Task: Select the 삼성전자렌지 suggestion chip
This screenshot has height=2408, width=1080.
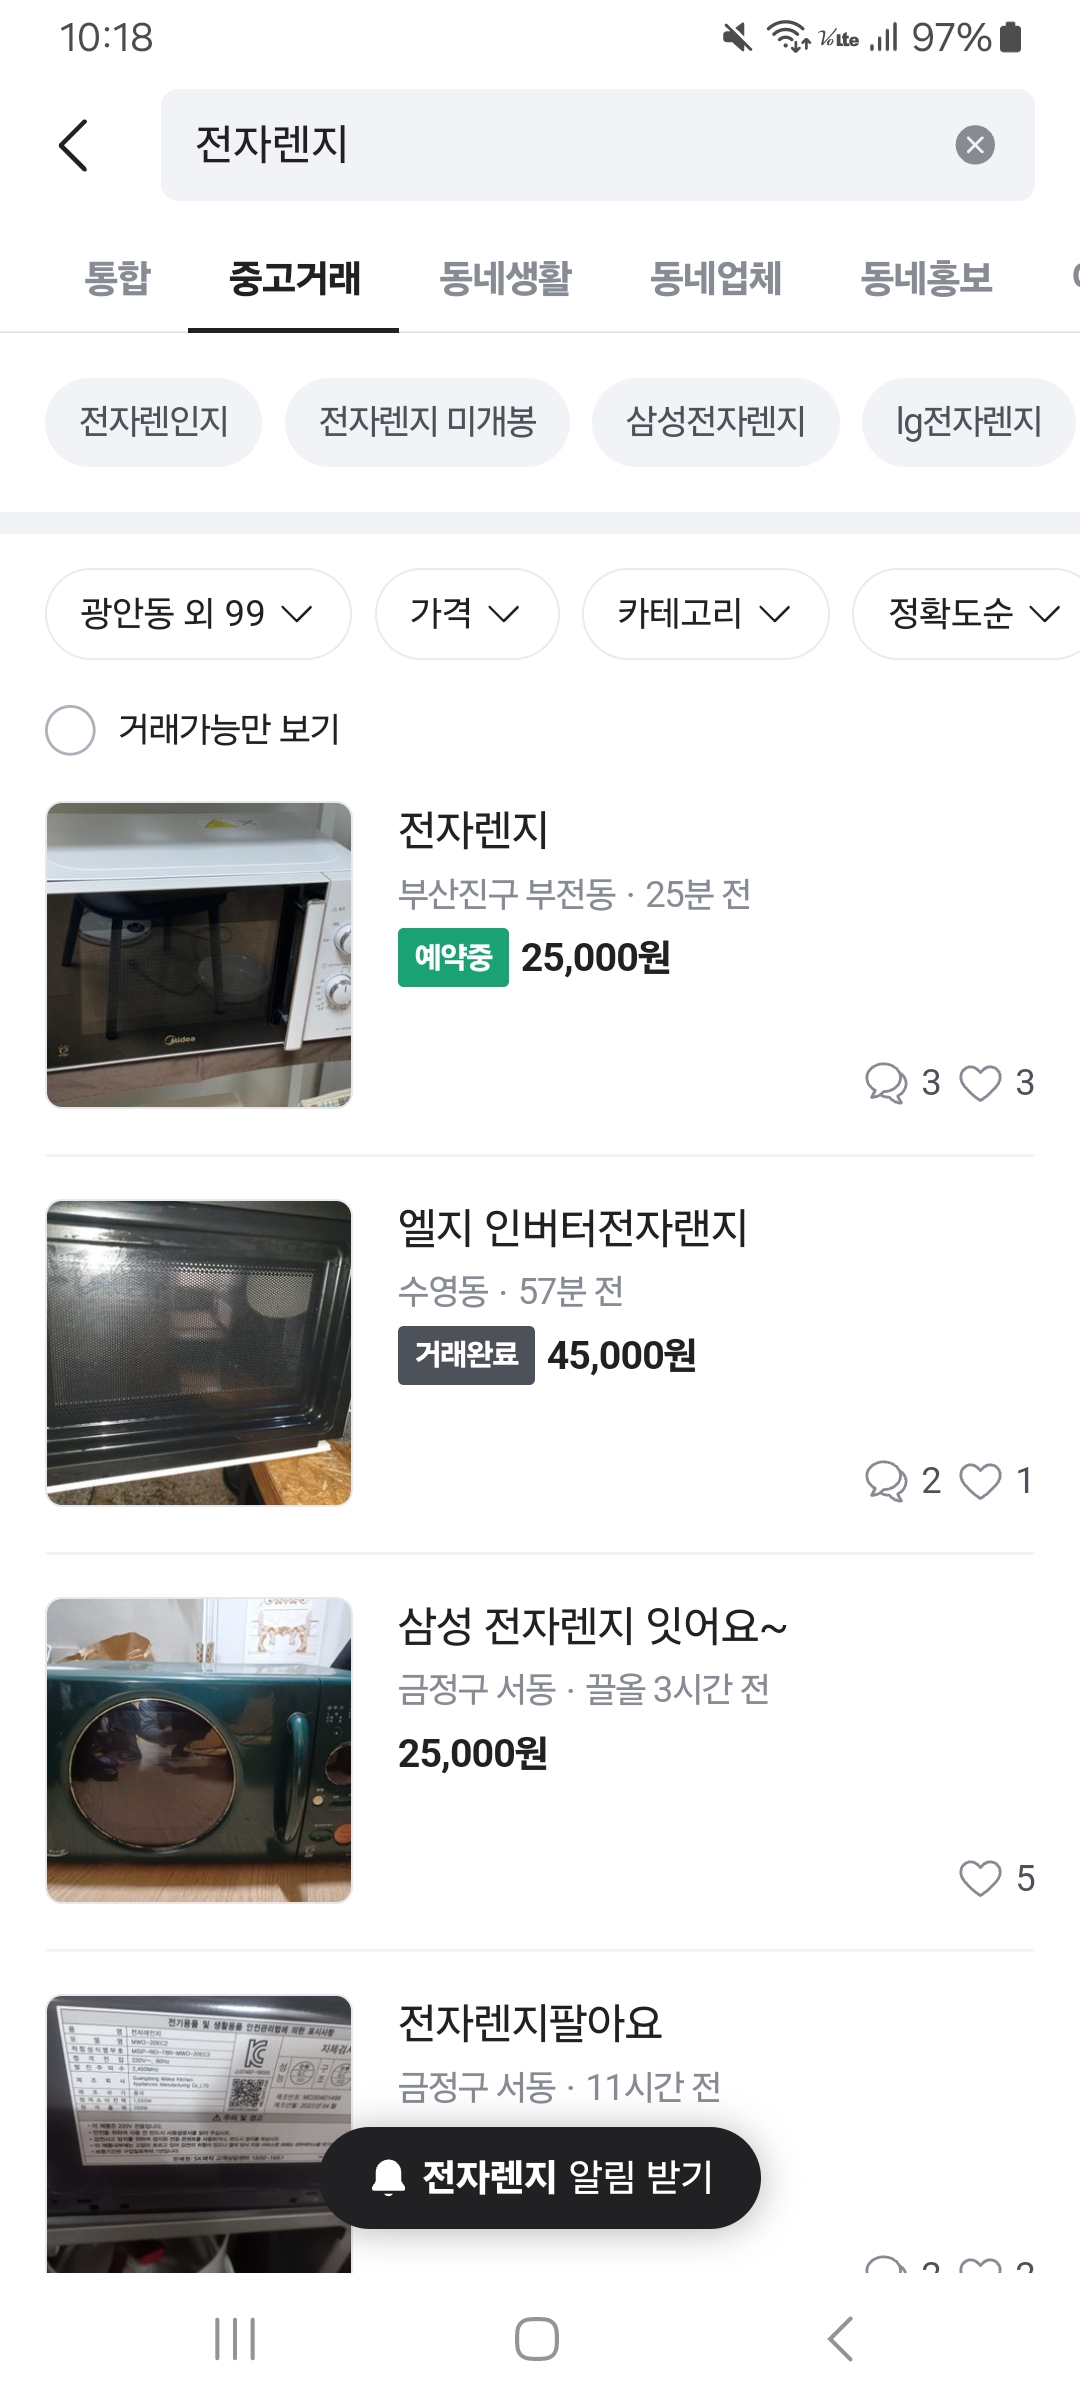Action: pyautogui.click(x=715, y=422)
